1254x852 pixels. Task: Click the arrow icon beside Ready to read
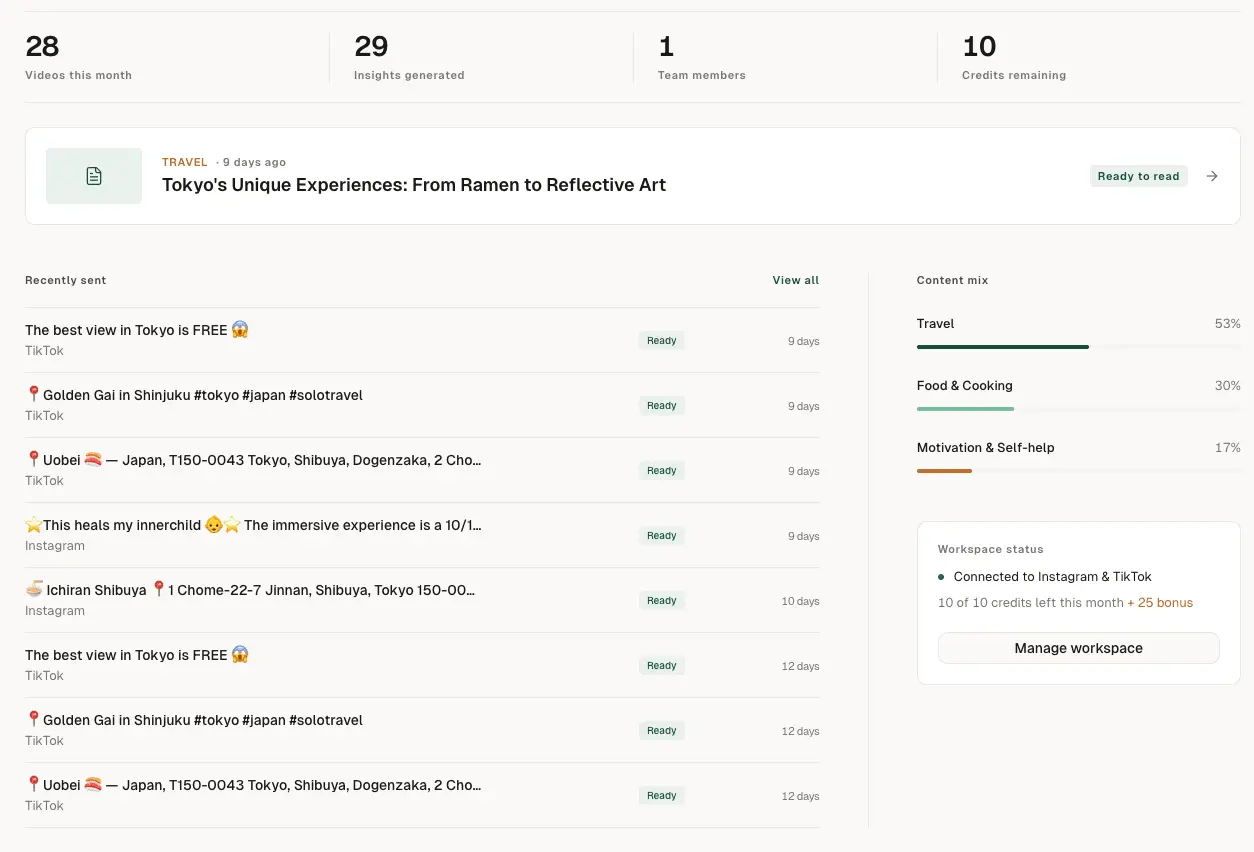1212,176
